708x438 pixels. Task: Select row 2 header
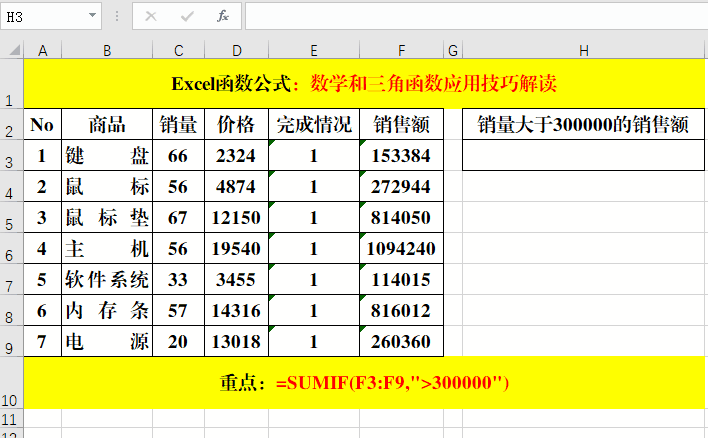pyautogui.click(x=12, y=124)
